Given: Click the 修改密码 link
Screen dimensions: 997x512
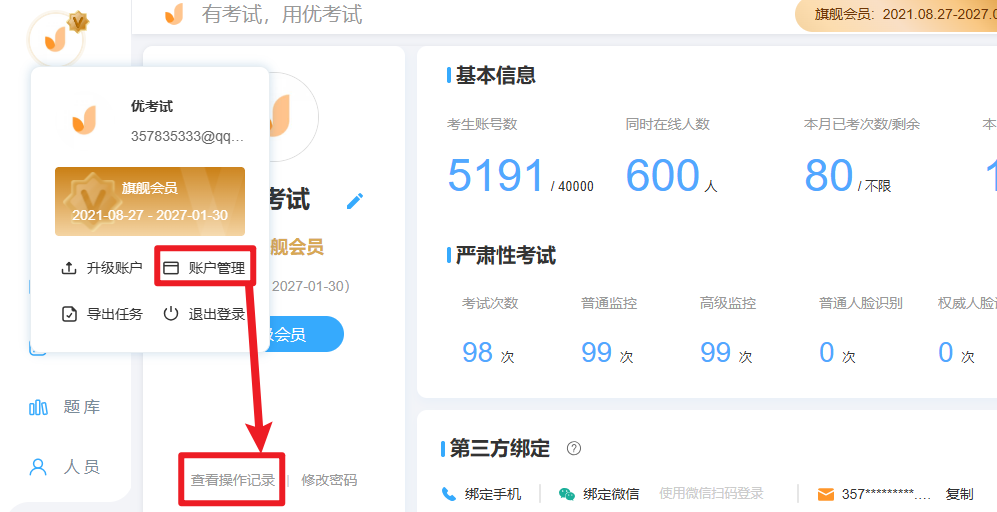Looking at the screenshot, I should pyautogui.click(x=329, y=480).
